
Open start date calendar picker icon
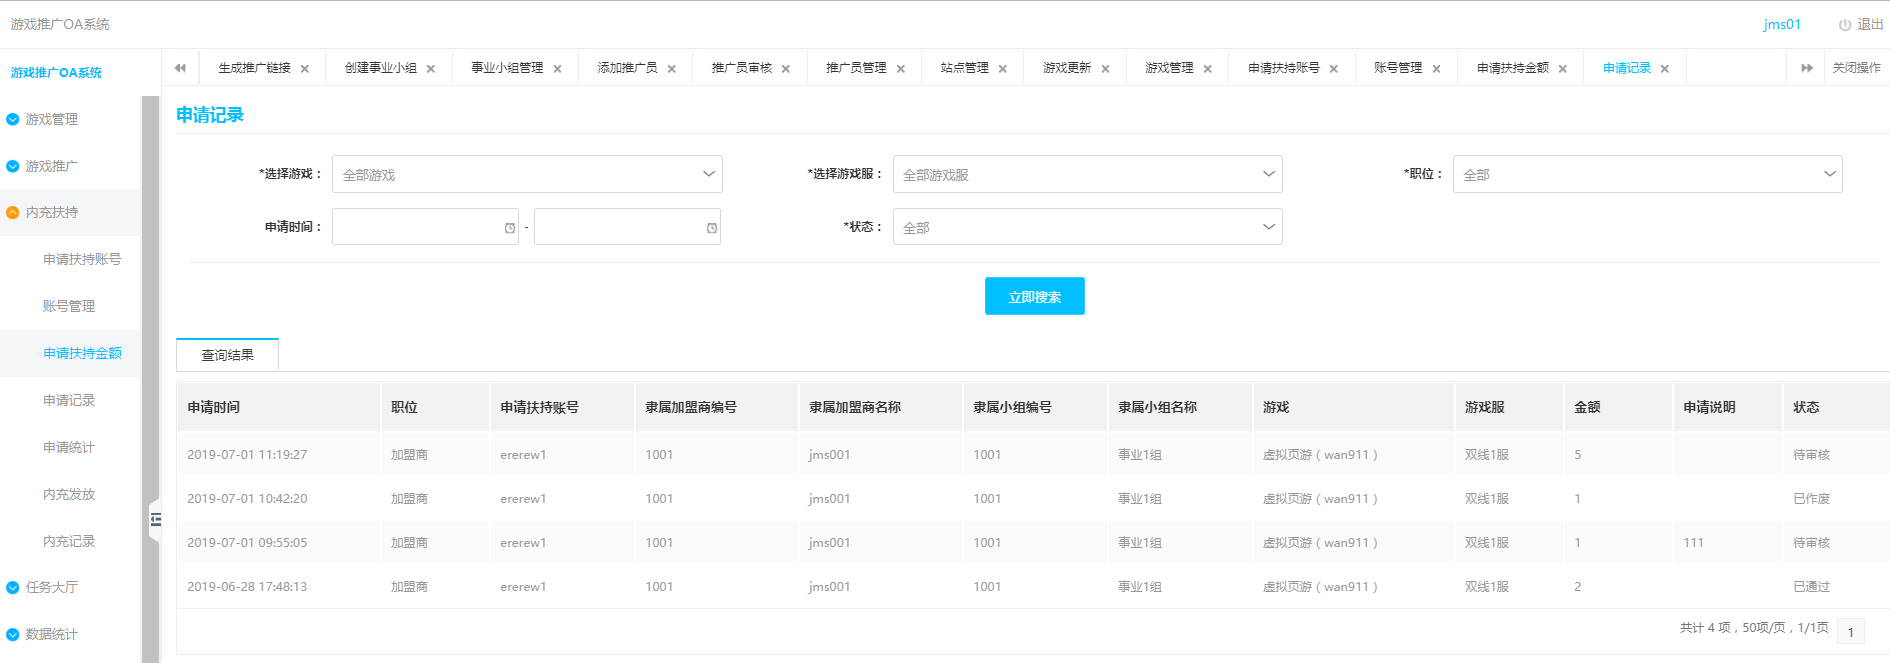510,228
